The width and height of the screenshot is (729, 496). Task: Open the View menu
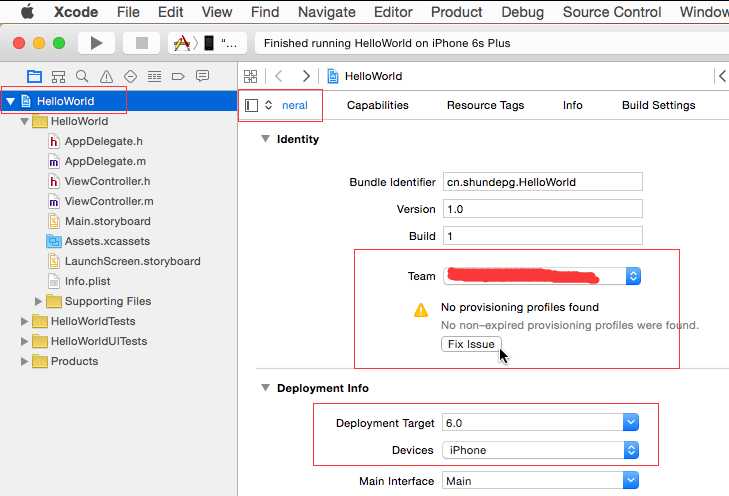(217, 12)
